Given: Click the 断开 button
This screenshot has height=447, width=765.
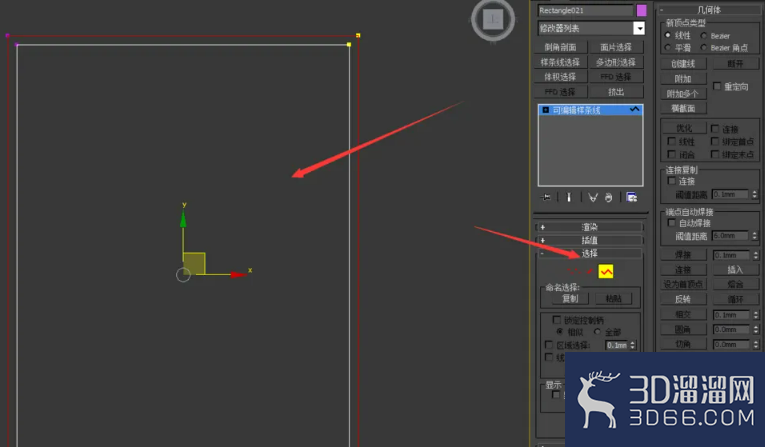Looking at the screenshot, I should click(735, 63).
